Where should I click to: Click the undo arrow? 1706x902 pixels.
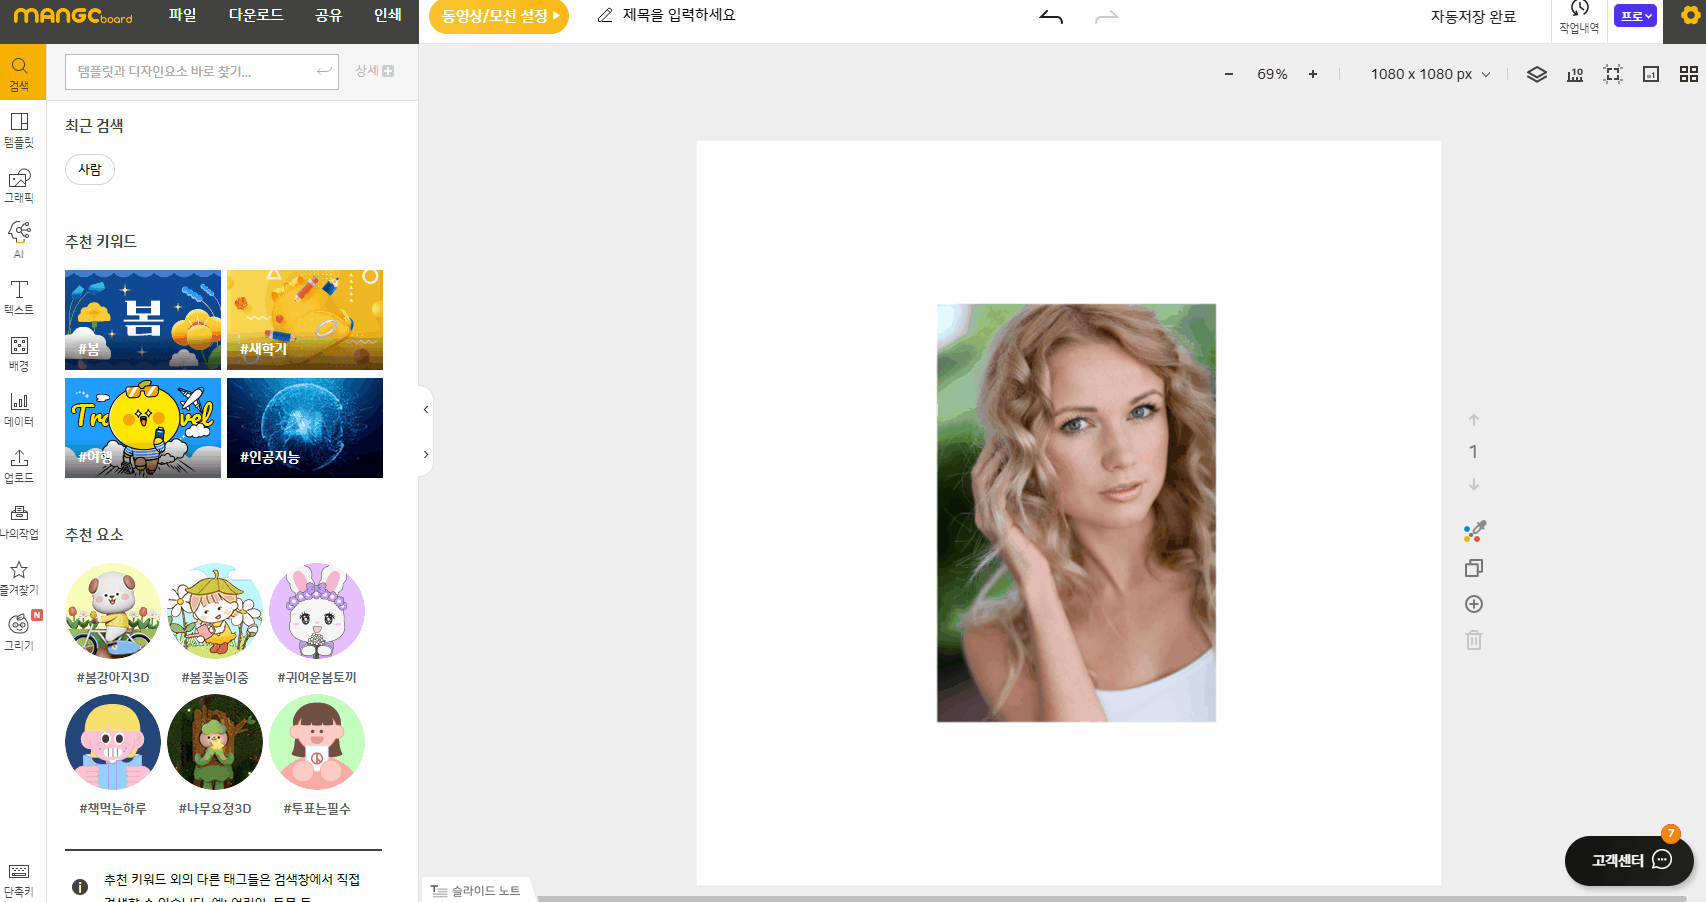[1051, 17]
